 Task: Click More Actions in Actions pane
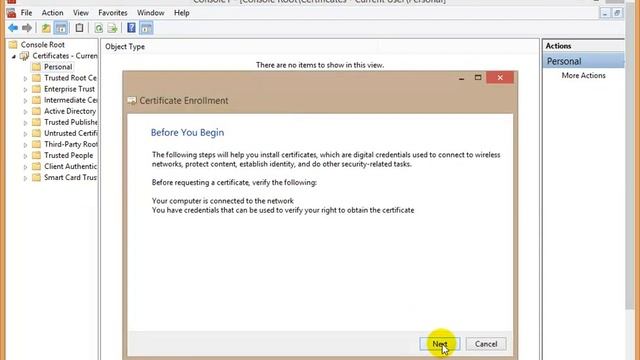coord(583,76)
